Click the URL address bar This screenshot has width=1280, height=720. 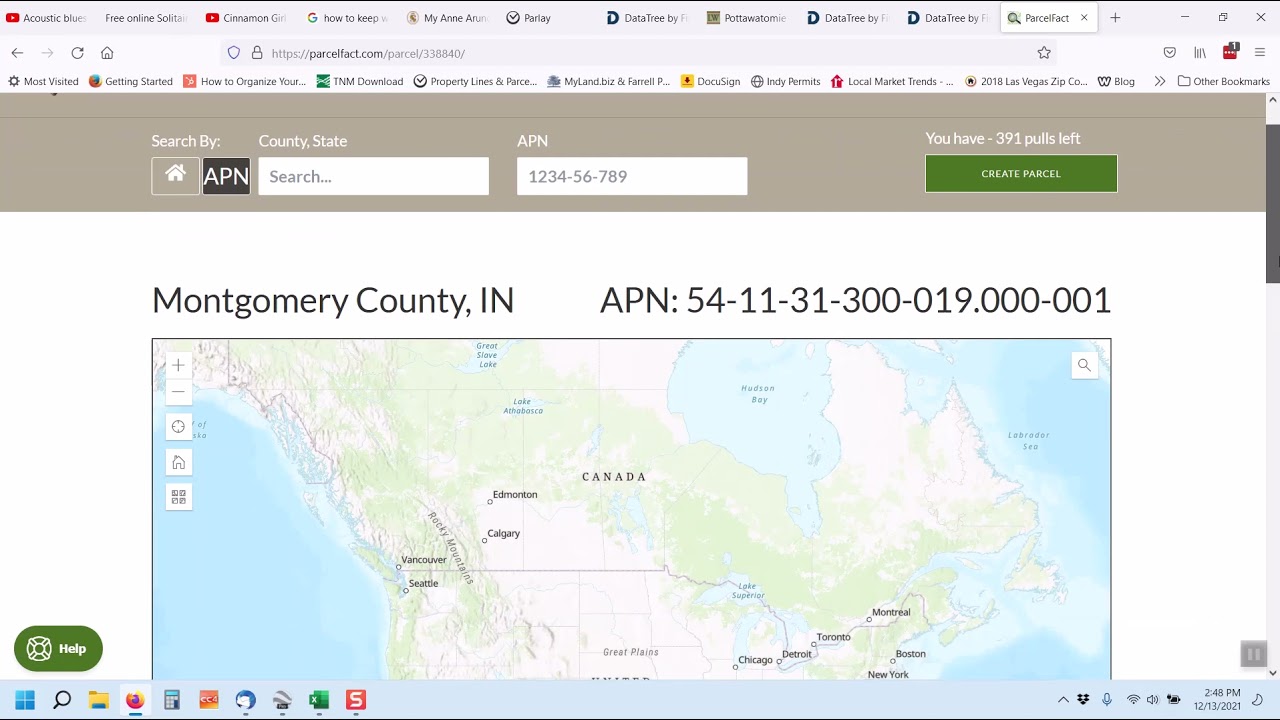coord(640,53)
